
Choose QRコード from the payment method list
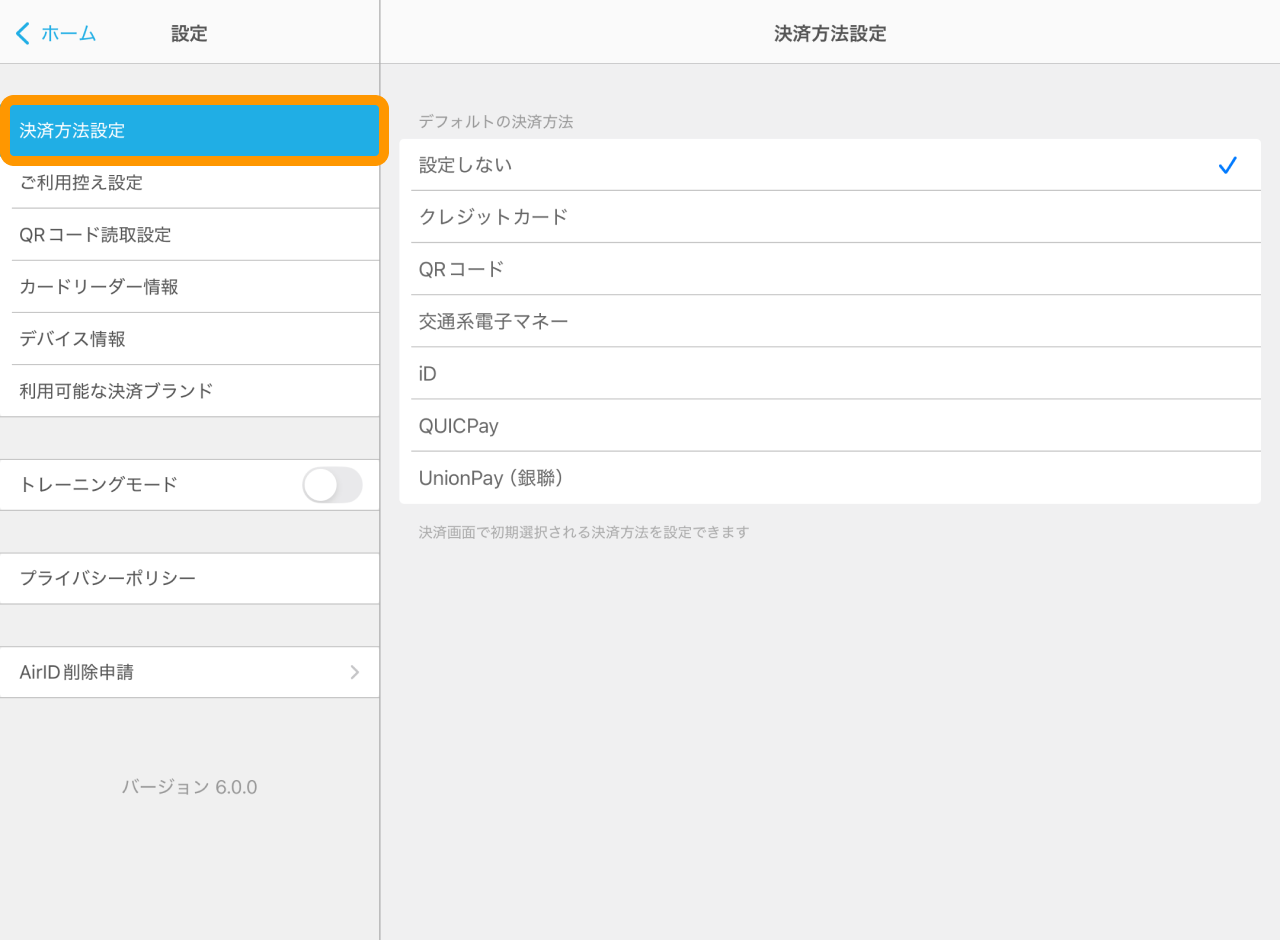pos(700,269)
